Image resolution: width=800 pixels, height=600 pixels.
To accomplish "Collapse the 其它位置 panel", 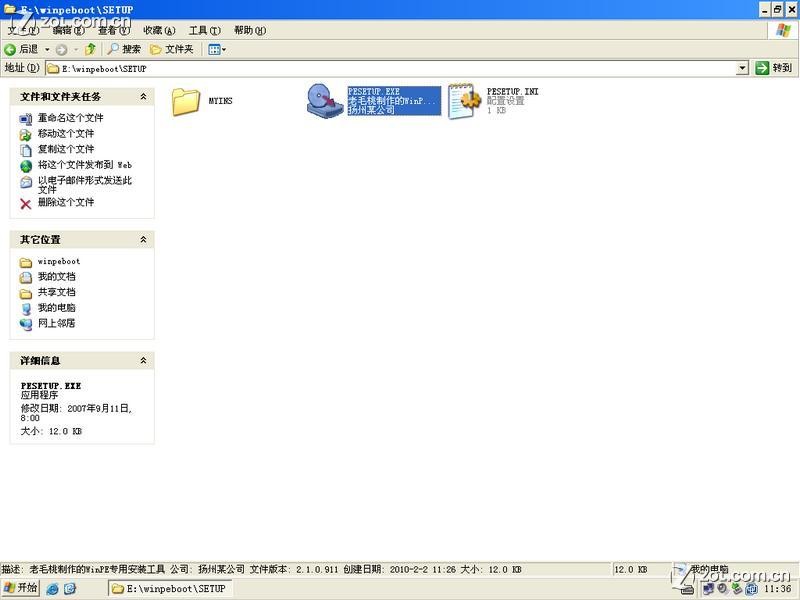I will point(143,240).
